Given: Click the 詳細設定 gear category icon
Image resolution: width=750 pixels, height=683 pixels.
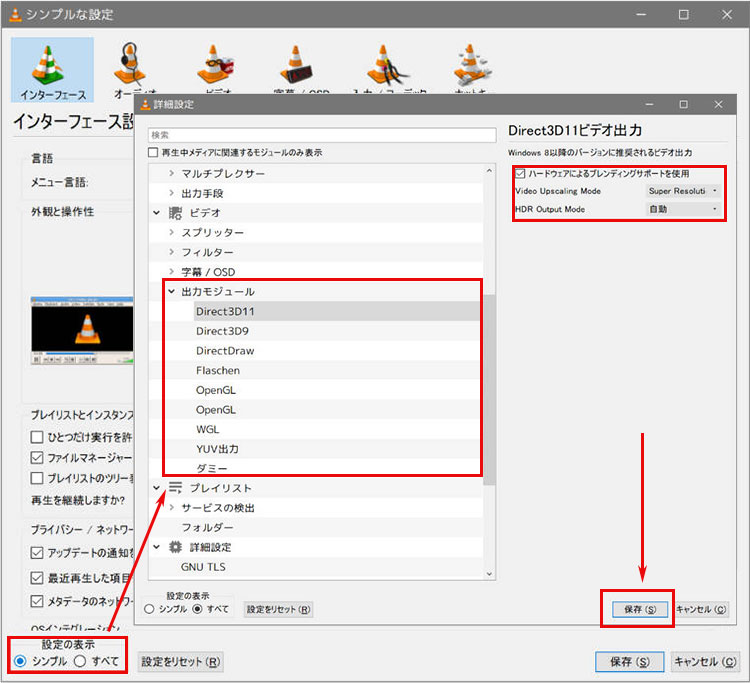Looking at the screenshot, I should click(x=175, y=547).
